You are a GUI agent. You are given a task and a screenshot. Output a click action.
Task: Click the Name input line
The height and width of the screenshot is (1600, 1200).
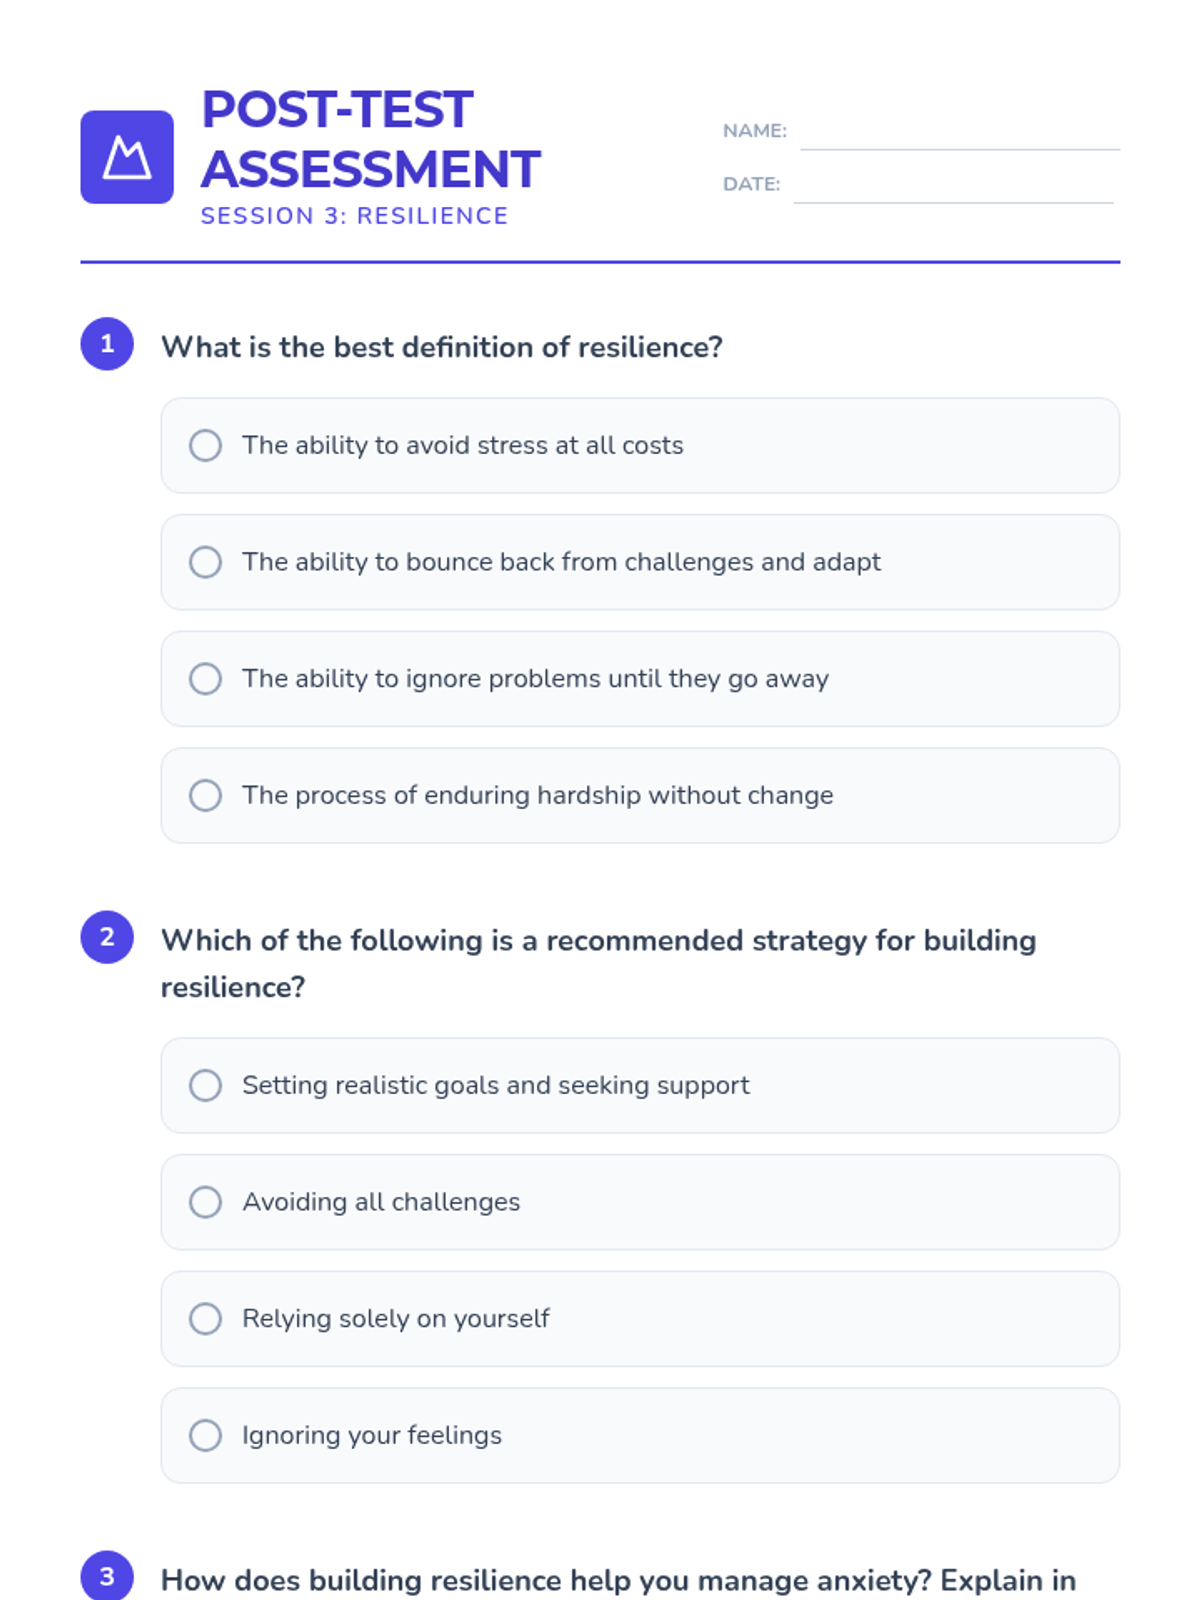pyautogui.click(x=959, y=135)
